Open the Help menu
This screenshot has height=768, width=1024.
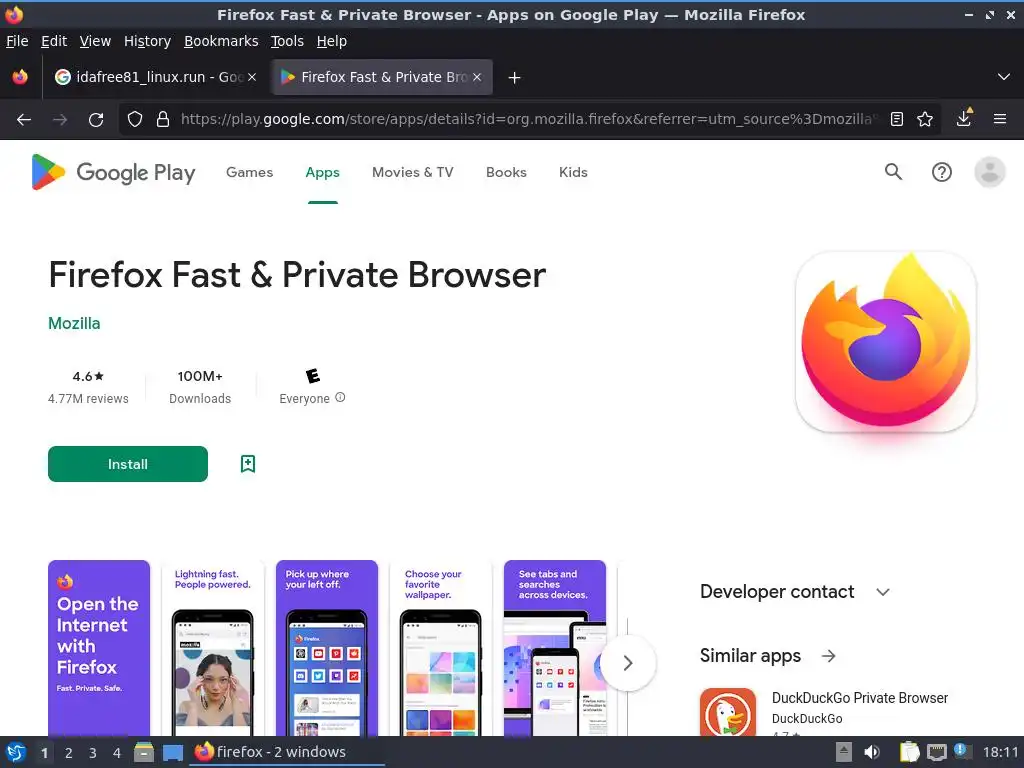[x=332, y=41]
